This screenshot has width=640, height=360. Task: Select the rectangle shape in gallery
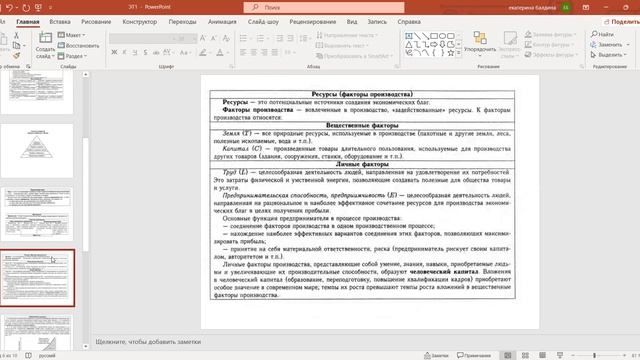[x=434, y=36]
